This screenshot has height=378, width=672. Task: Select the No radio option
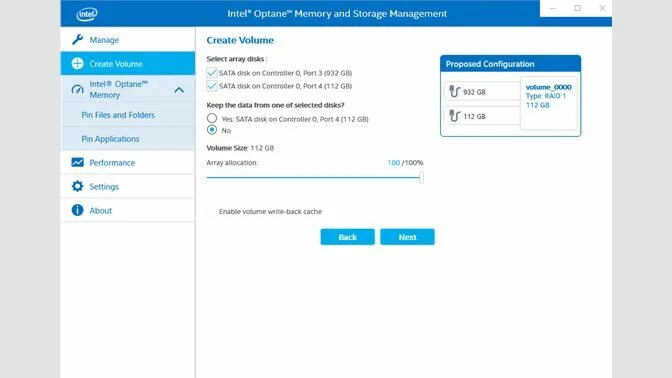pyautogui.click(x=212, y=130)
